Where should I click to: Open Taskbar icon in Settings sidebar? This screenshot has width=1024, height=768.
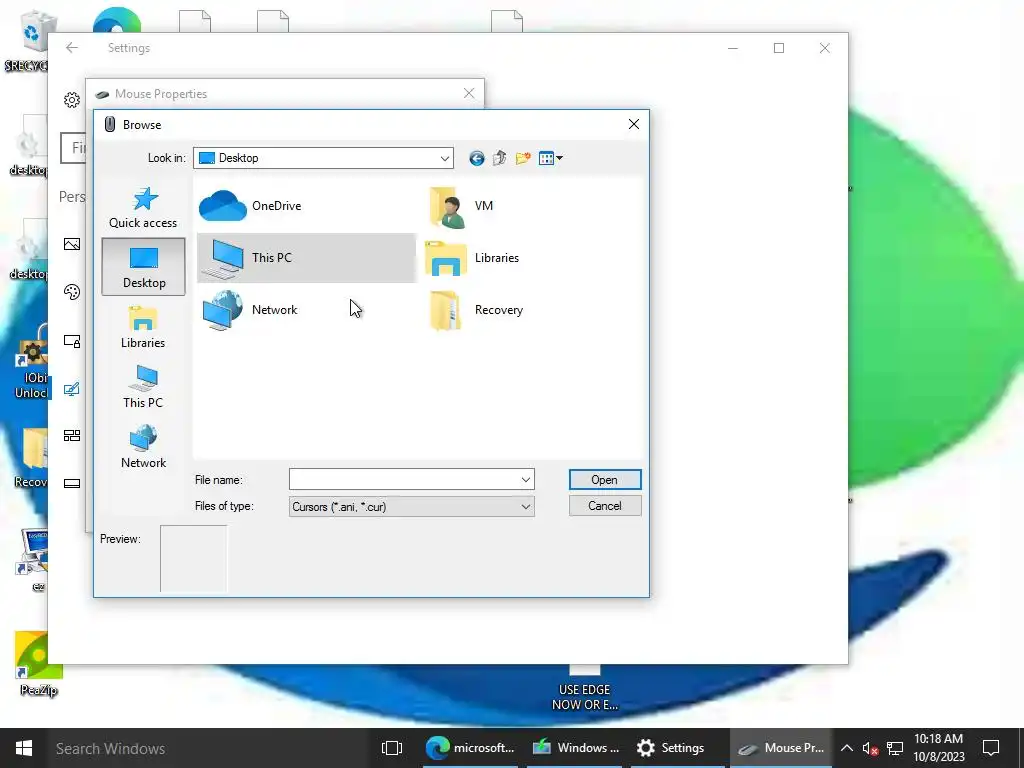72,483
